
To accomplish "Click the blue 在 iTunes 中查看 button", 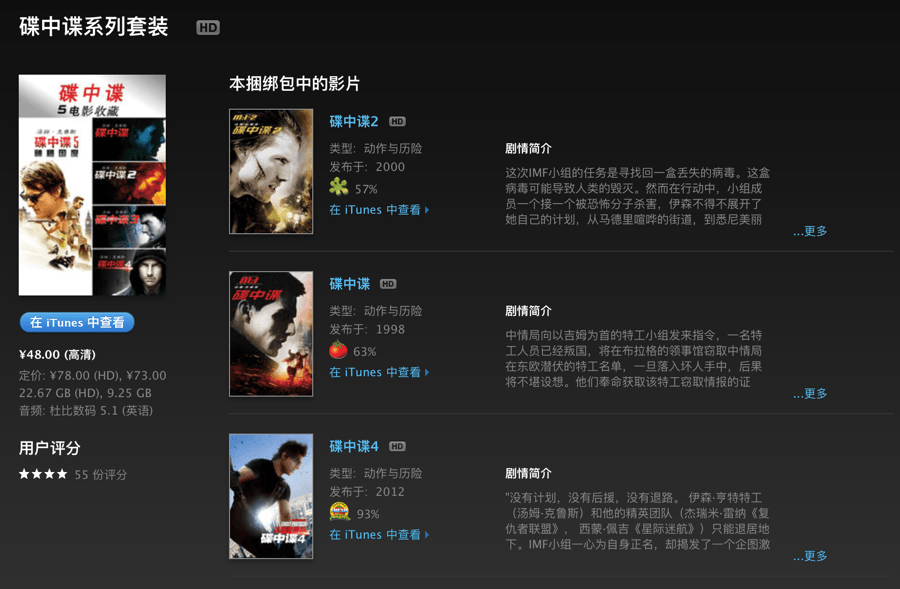I will tap(77, 323).
